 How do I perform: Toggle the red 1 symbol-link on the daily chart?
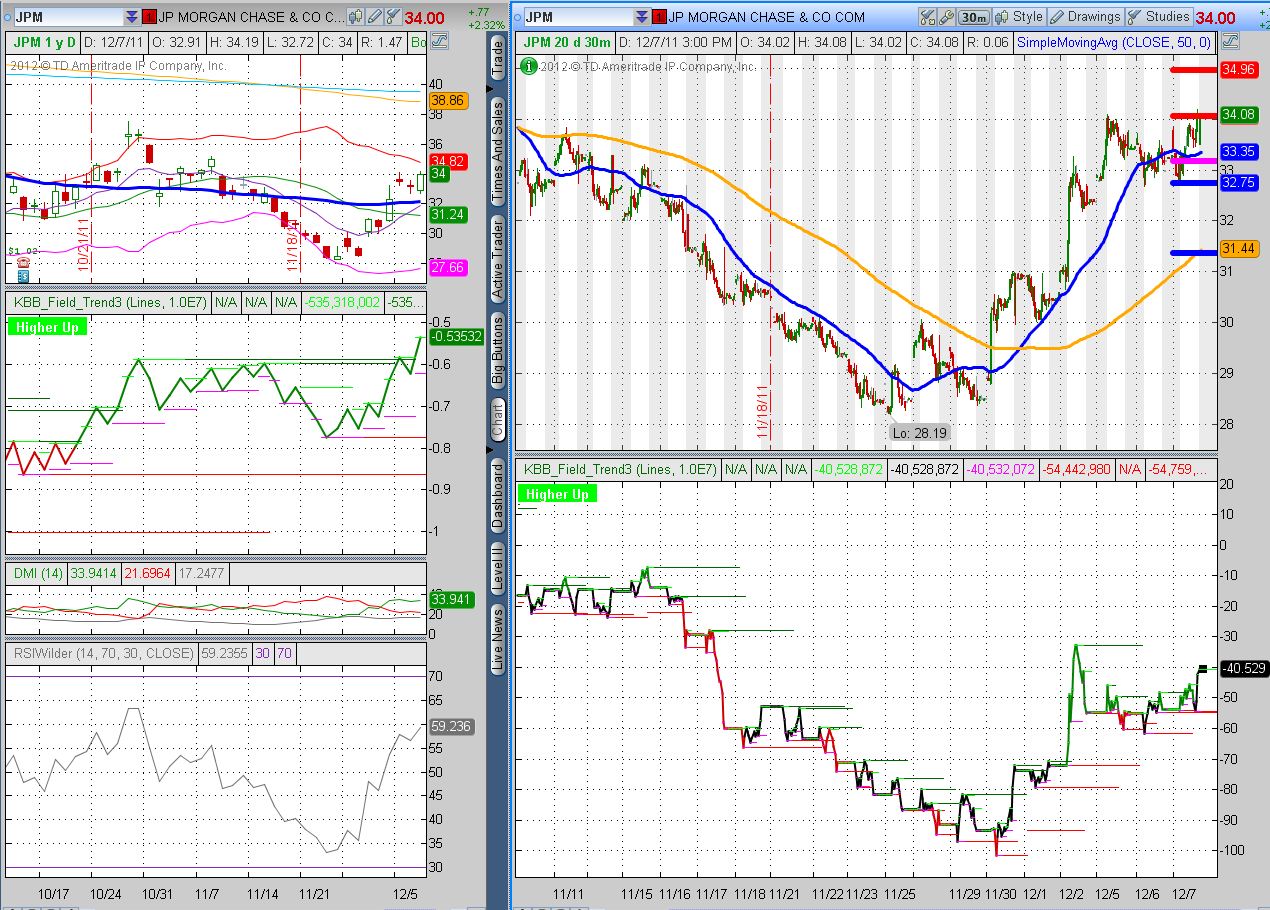(x=146, y=16)
